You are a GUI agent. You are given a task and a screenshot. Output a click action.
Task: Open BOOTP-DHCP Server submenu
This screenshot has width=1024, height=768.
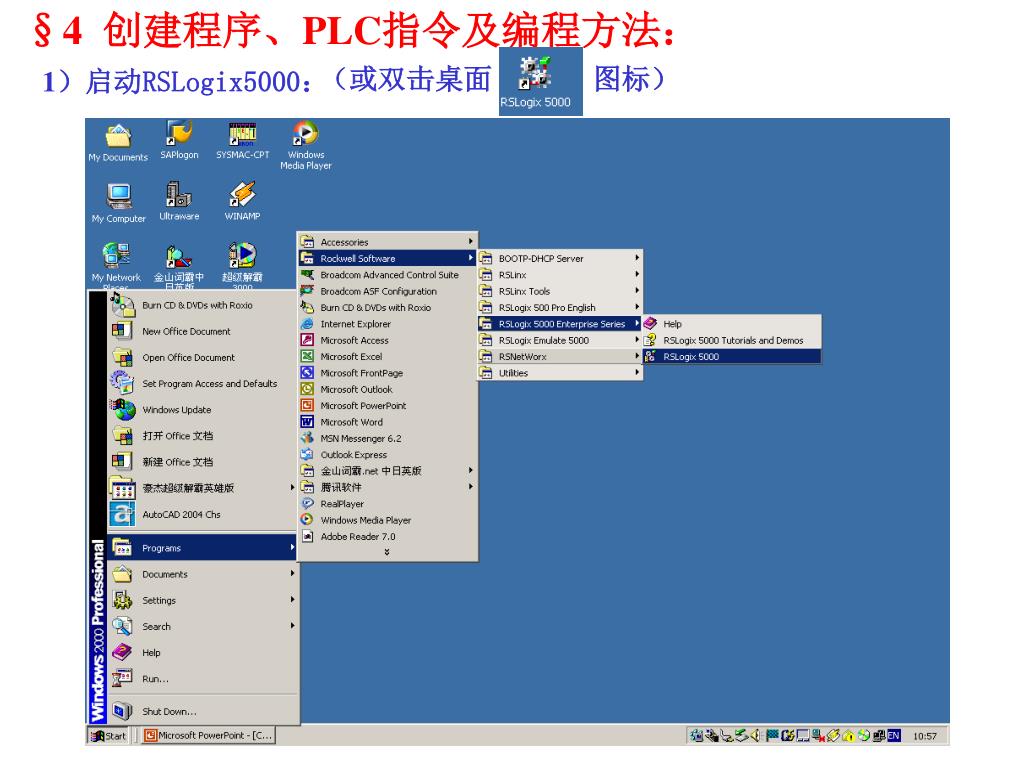pyautogui.click(x=560, y=258)
